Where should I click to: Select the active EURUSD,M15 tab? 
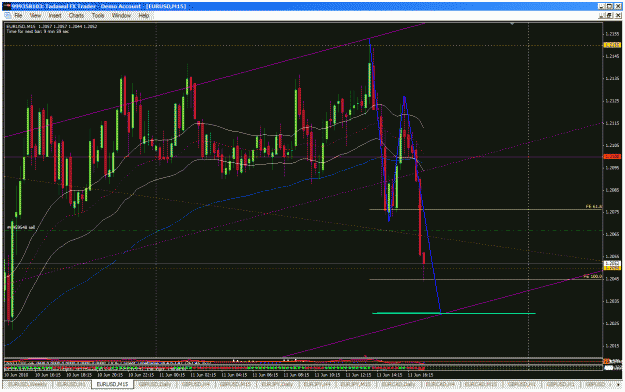click(x=112, y=384)
